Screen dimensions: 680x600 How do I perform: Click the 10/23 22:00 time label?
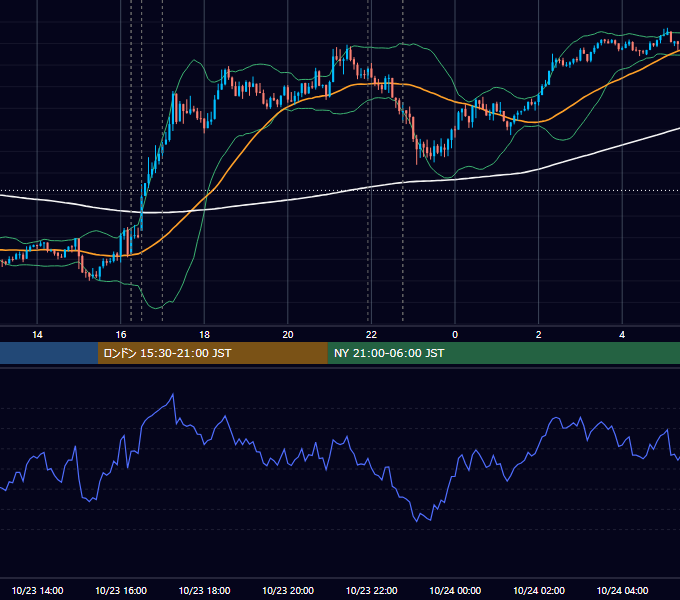point(372,590)
